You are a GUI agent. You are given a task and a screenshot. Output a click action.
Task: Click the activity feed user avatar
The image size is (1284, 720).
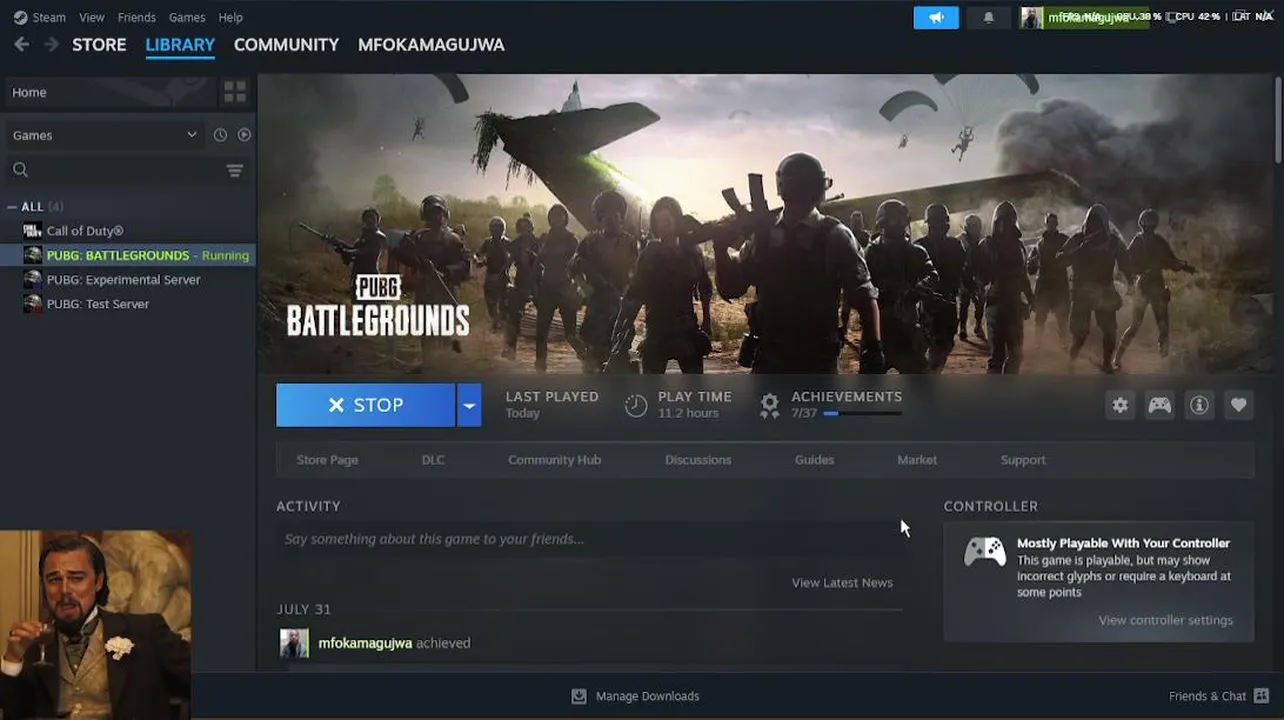point(294,643)
